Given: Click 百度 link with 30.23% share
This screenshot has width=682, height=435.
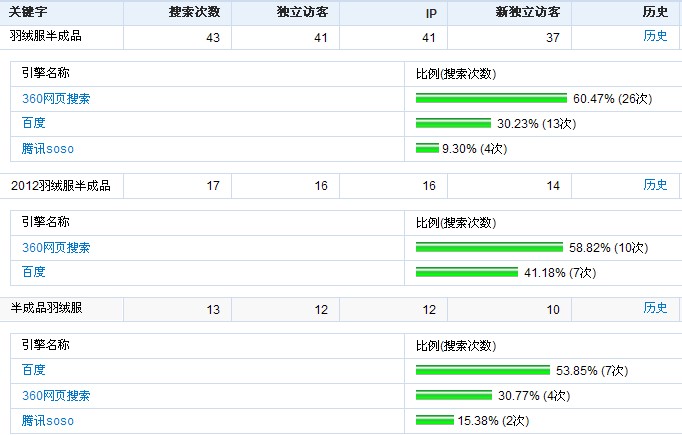Looking at the screenshot, I should 34,123.
